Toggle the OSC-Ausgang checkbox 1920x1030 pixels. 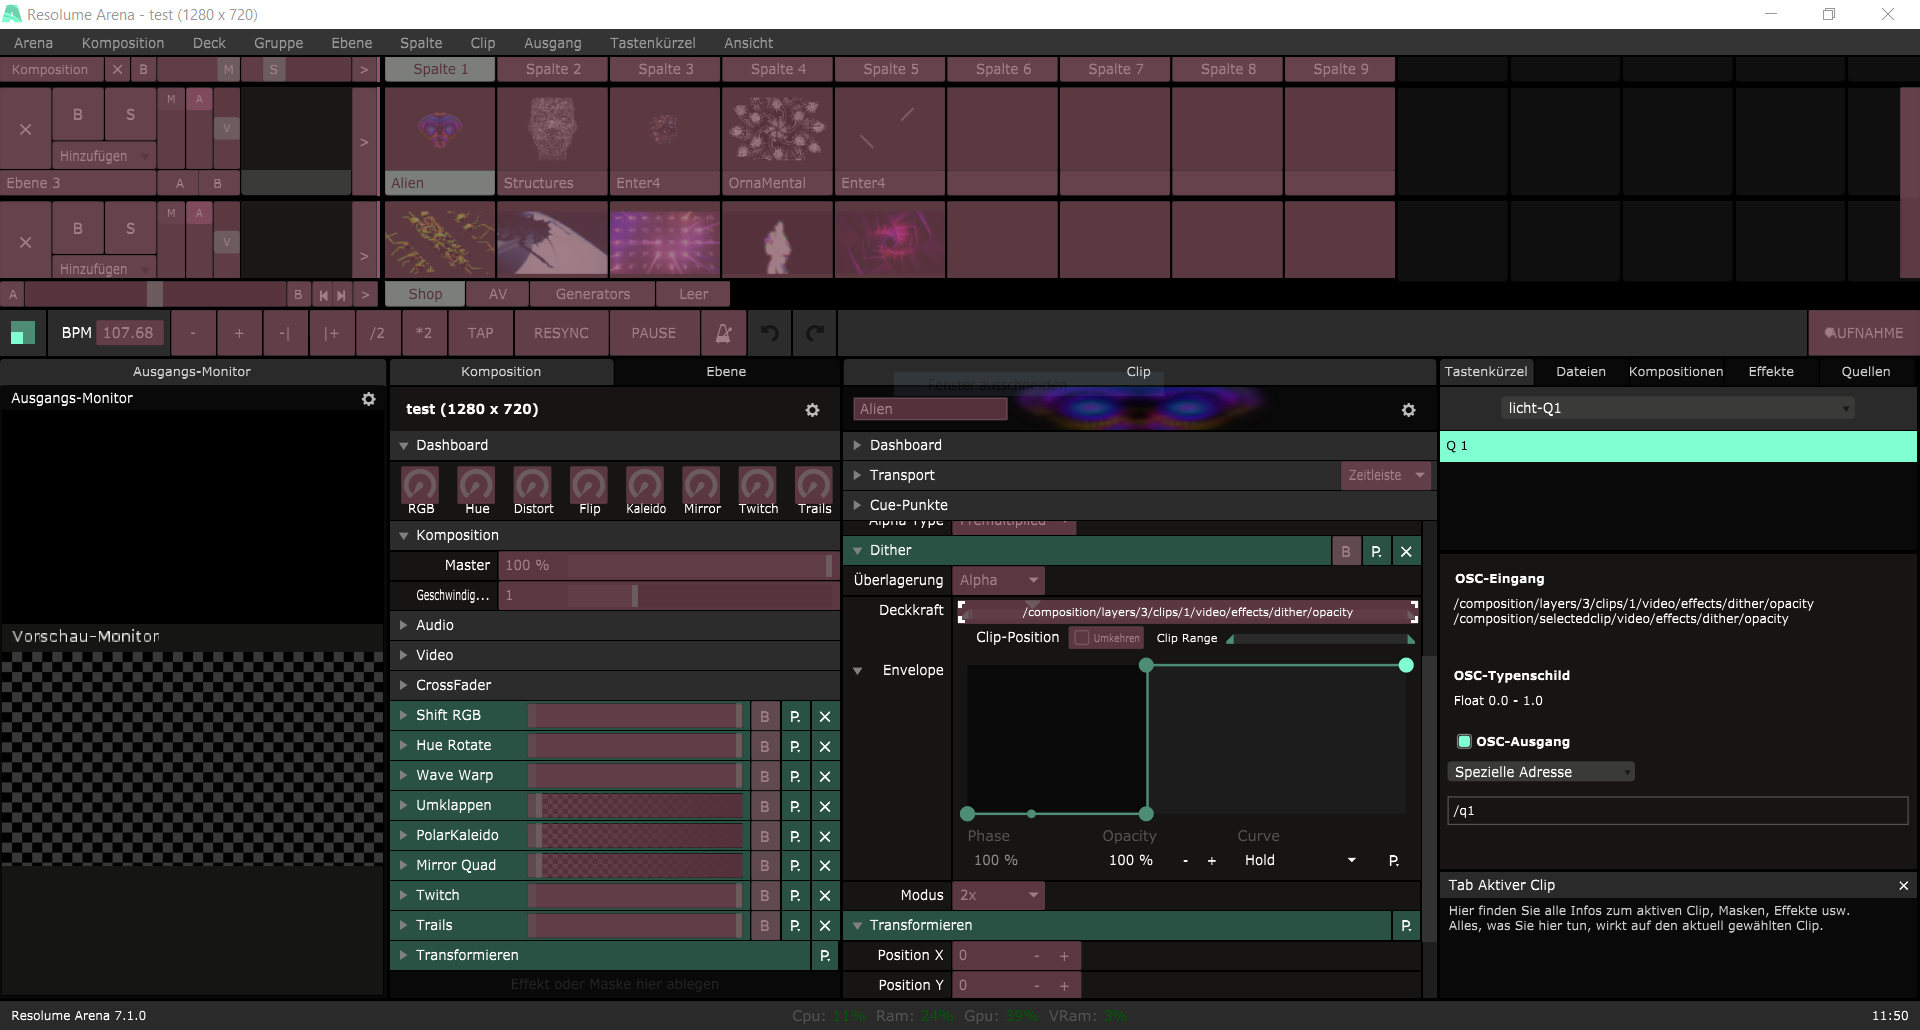[1464, 742]
